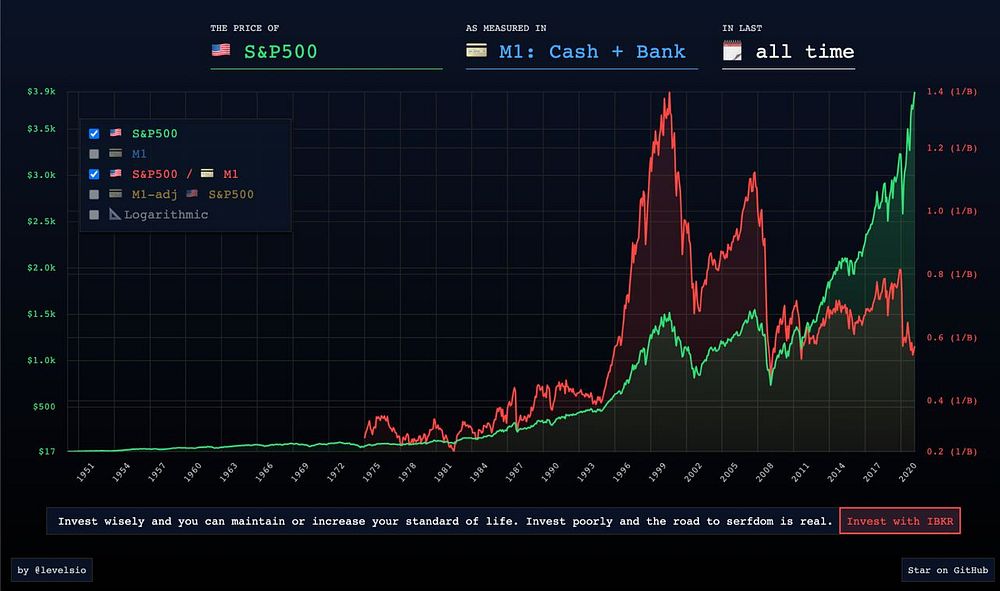Click the banknote icon beside M1: Cash + Bank

(476, 50)
